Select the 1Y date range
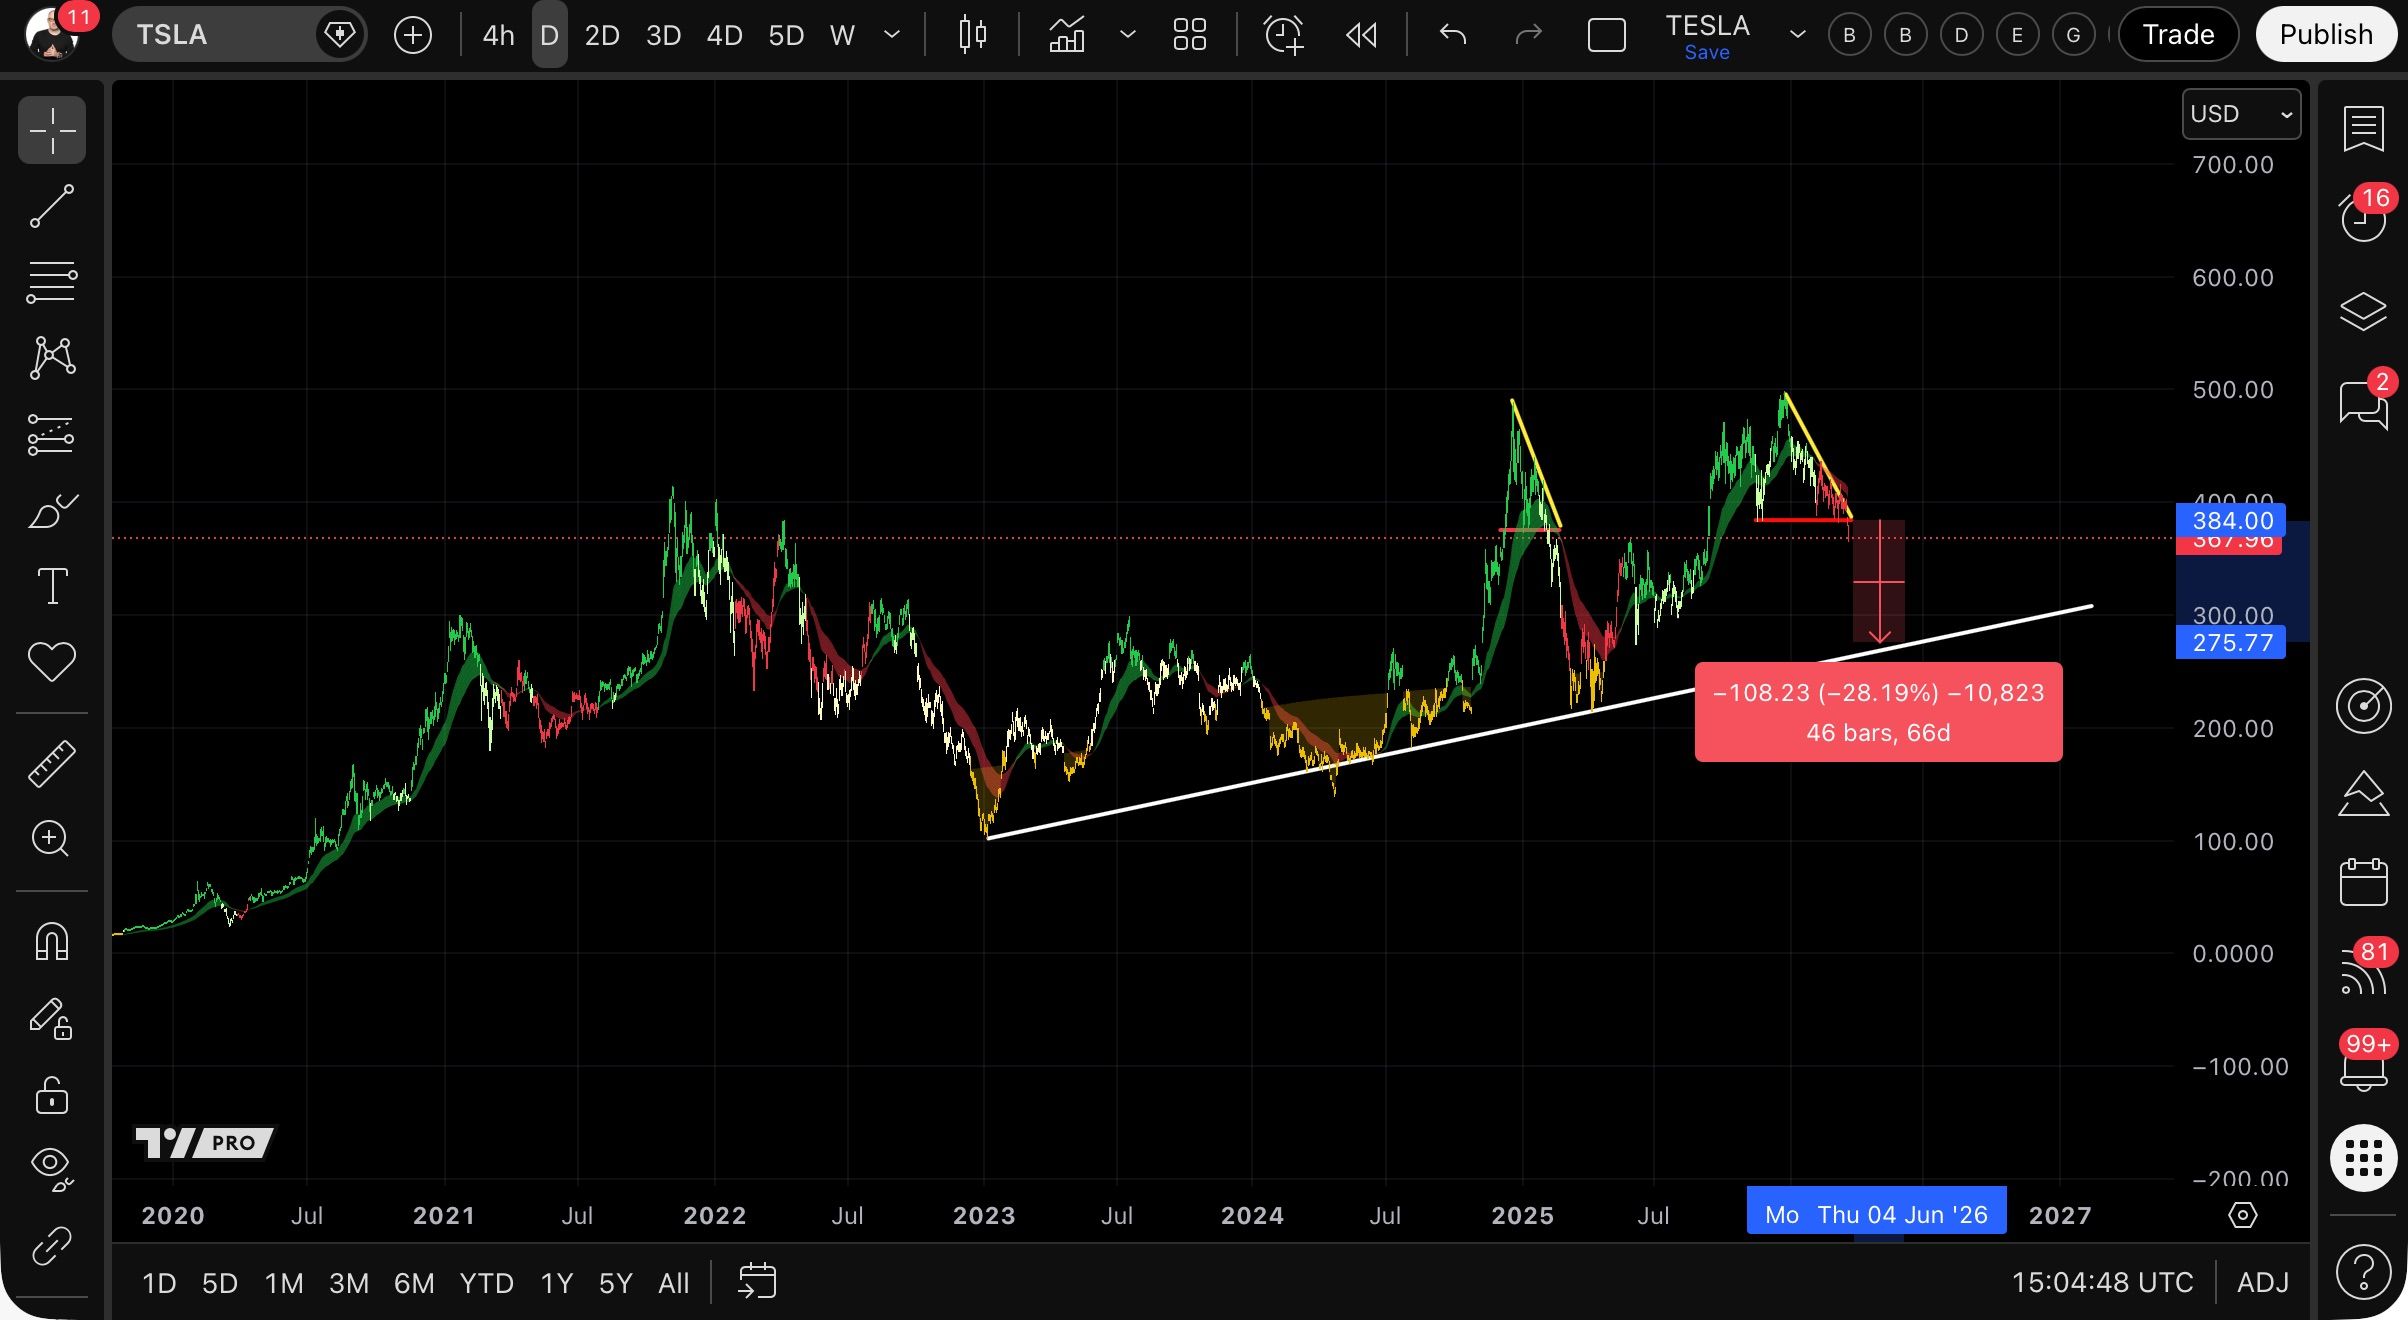This screenshot has width=2408, height=1320. point(556,1283)
